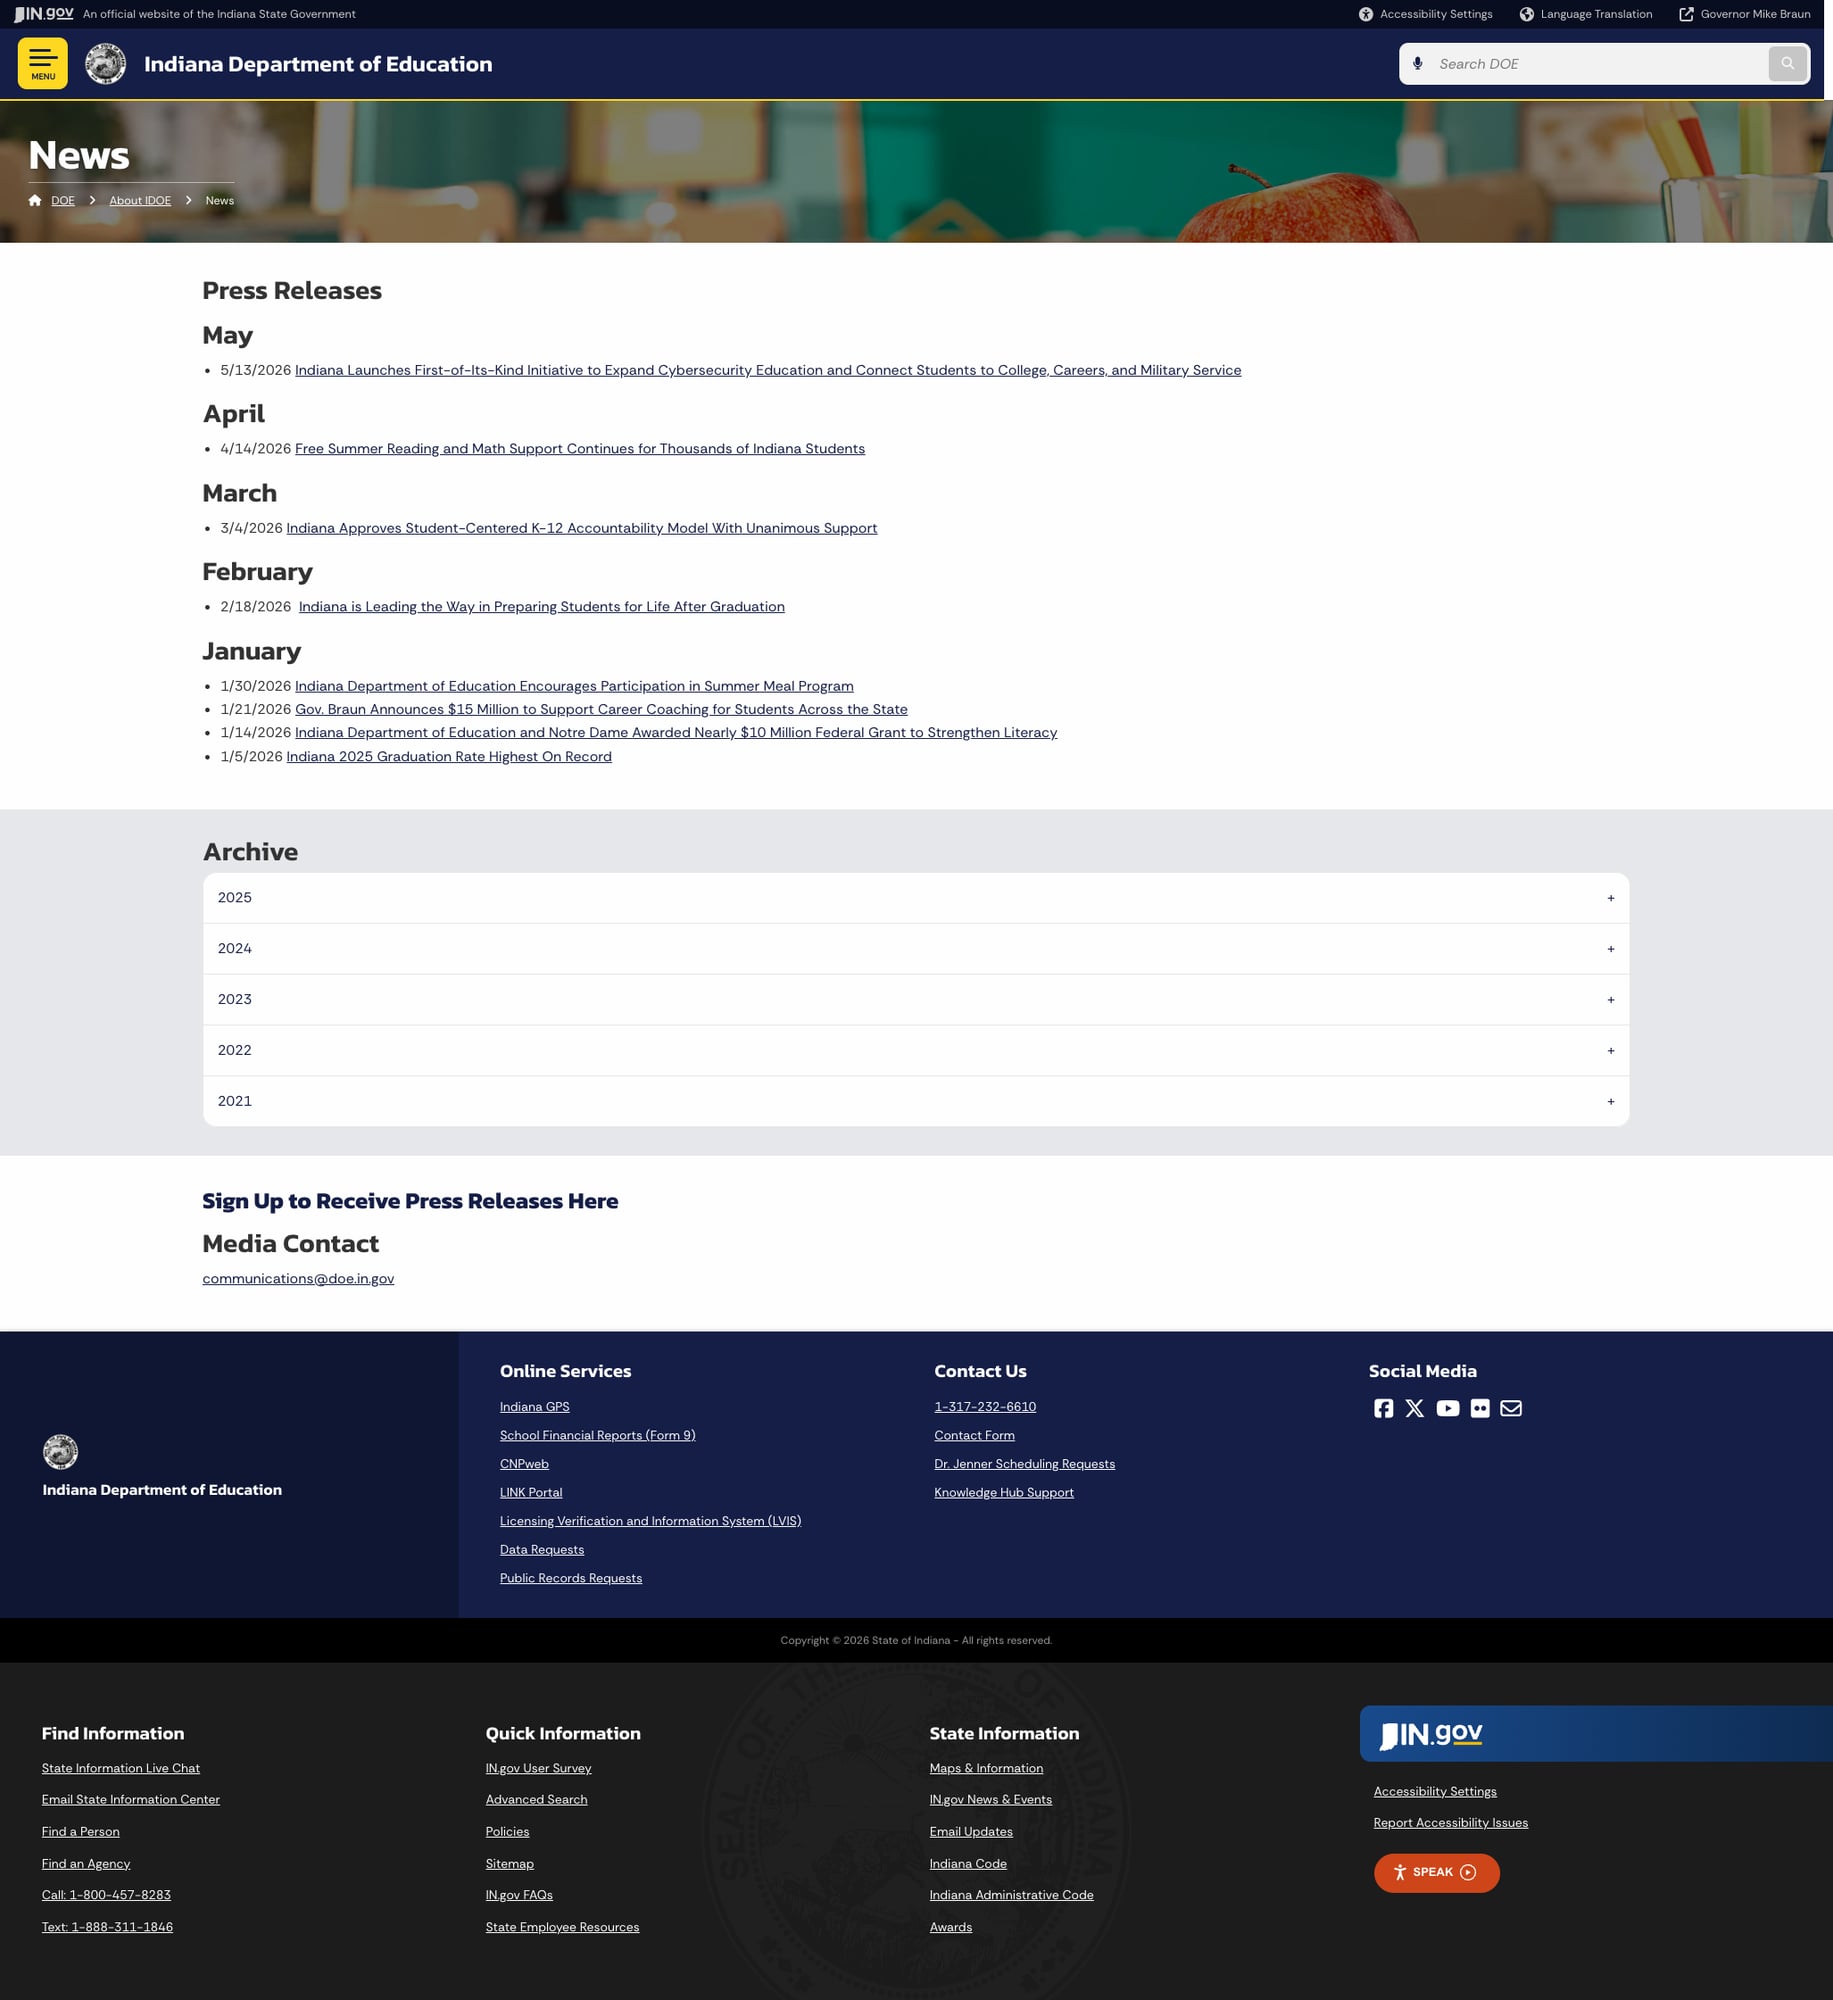
Task: Open the Sitemap link
Action: (510, 1864)
